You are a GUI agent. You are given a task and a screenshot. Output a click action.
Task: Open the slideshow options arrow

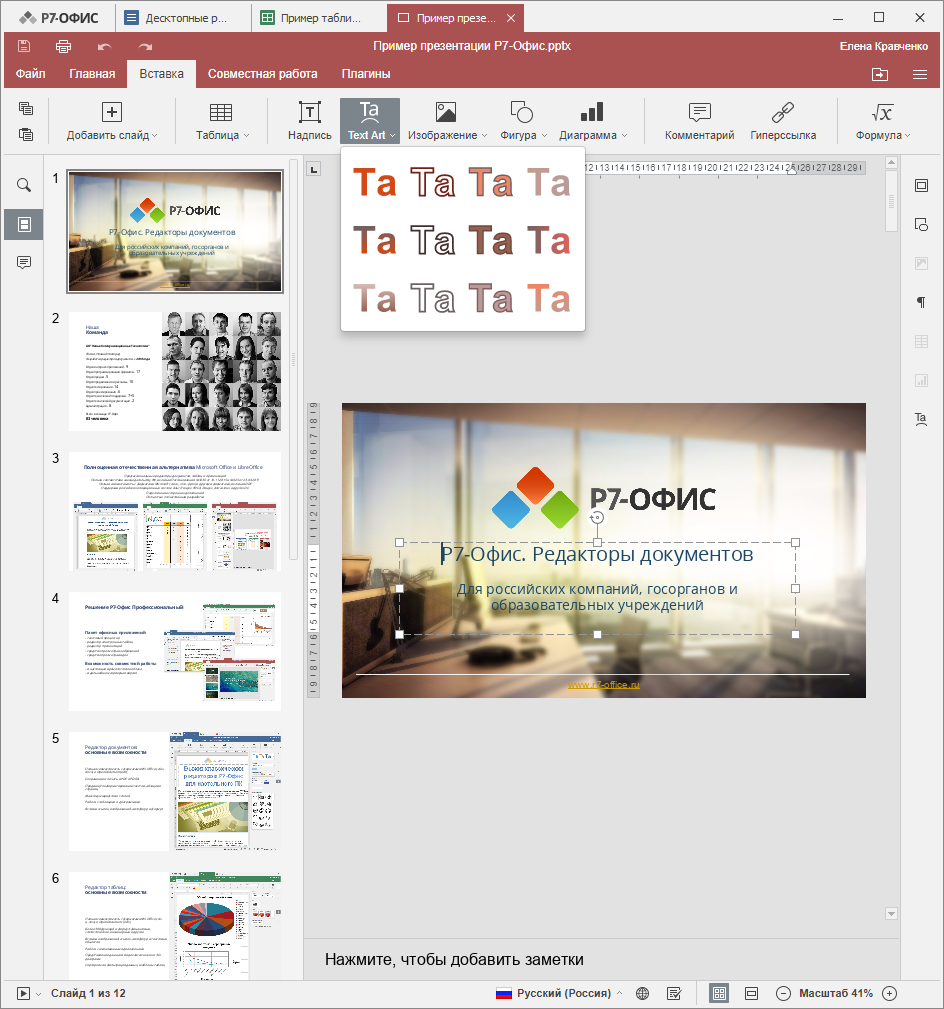tap(39, 994)
